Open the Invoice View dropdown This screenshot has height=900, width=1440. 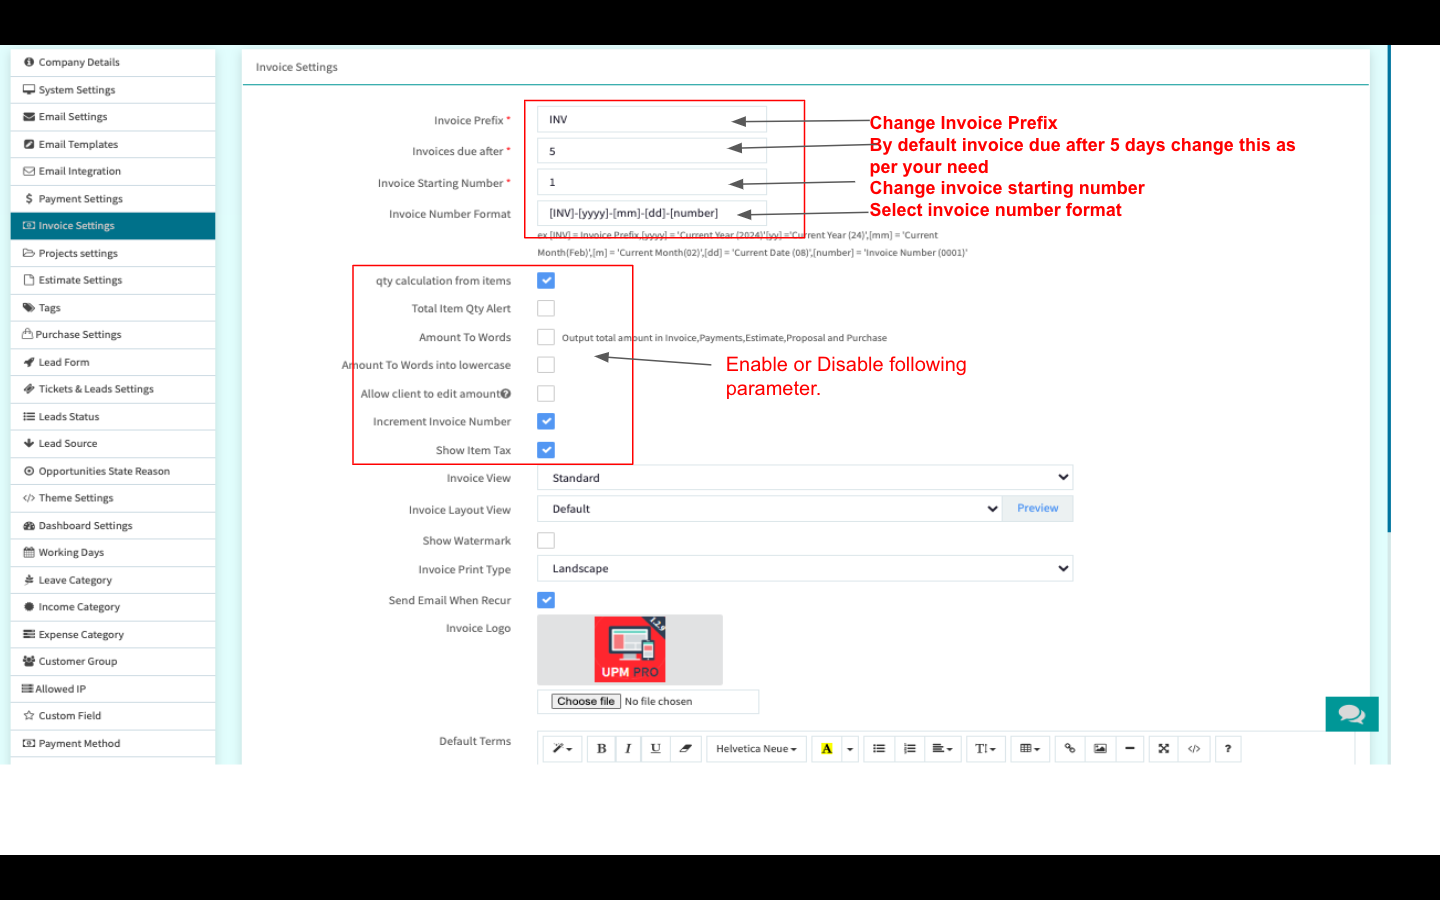pyautogui.click(x=804, y=478)
